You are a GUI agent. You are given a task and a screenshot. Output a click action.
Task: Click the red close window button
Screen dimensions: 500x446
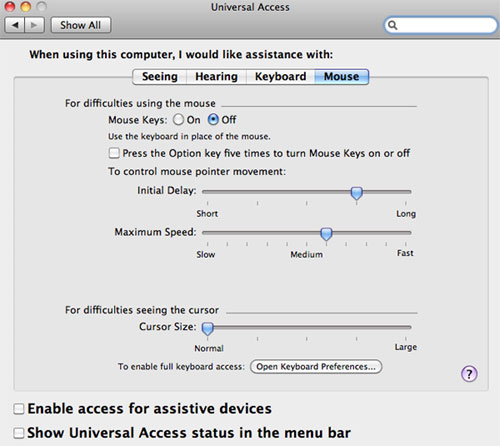[10, 6]
